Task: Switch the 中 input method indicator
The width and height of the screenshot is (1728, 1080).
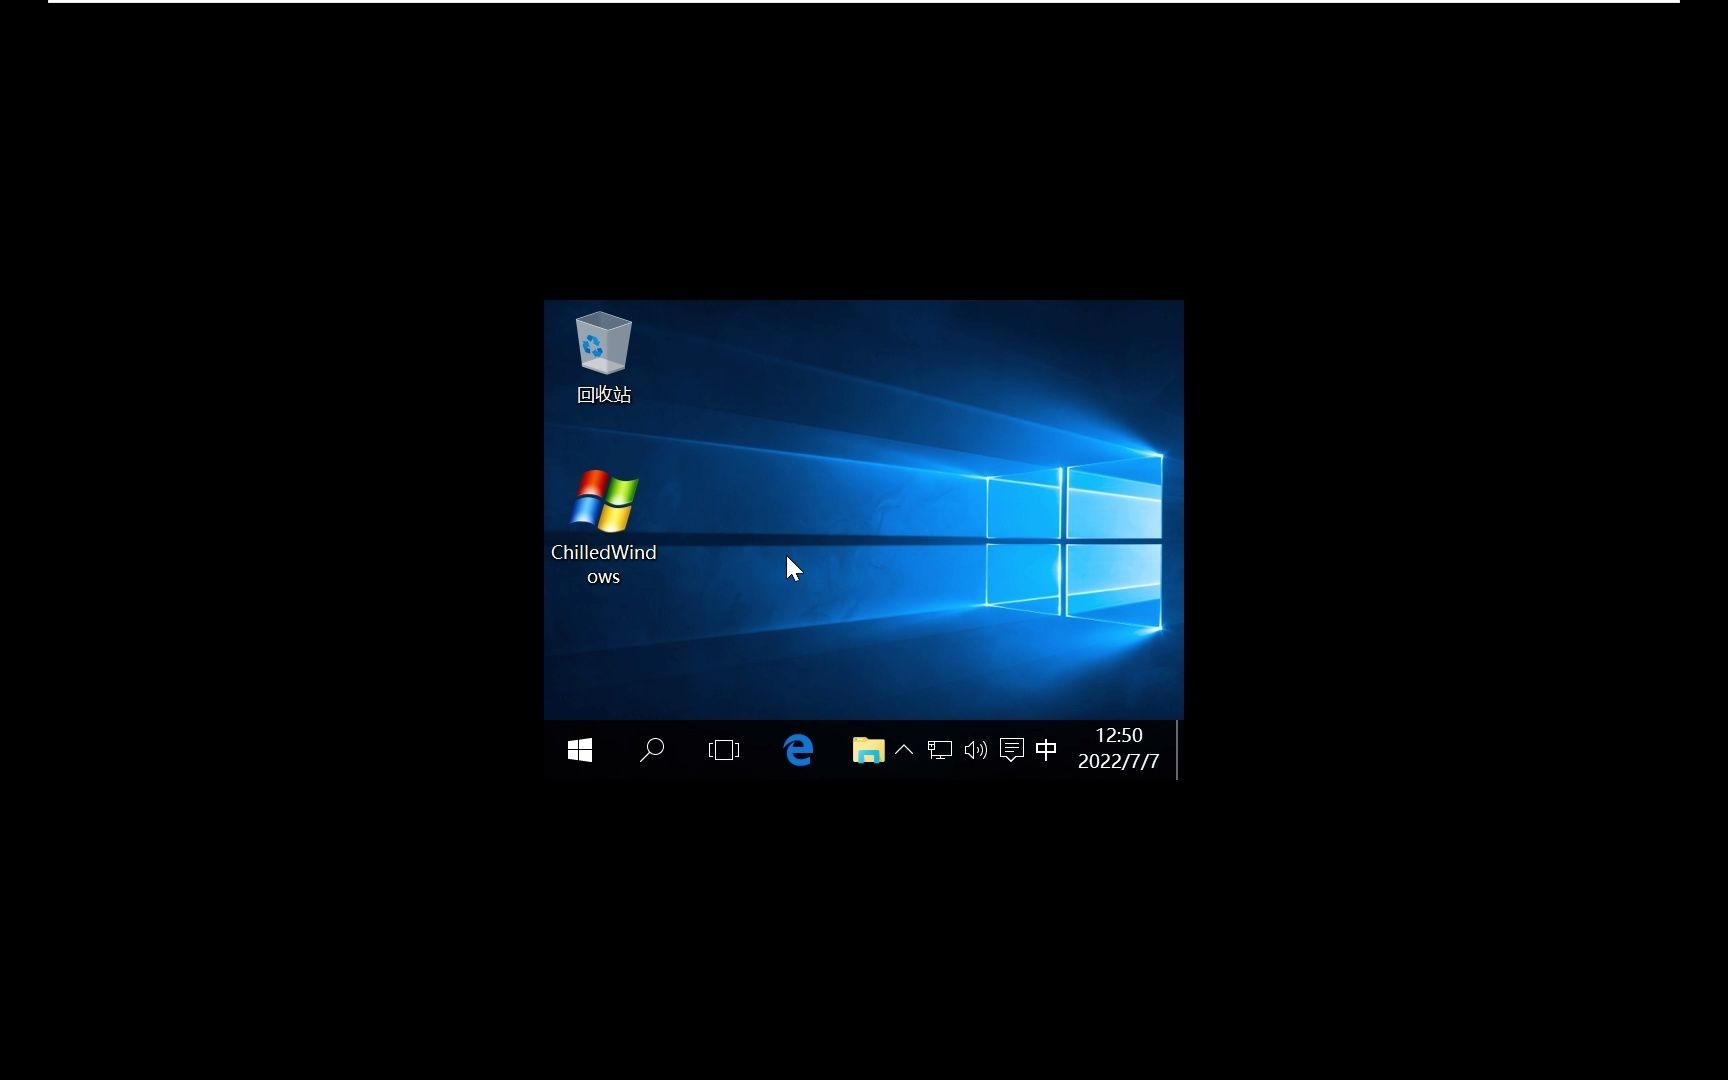Action: [1046, 750]
